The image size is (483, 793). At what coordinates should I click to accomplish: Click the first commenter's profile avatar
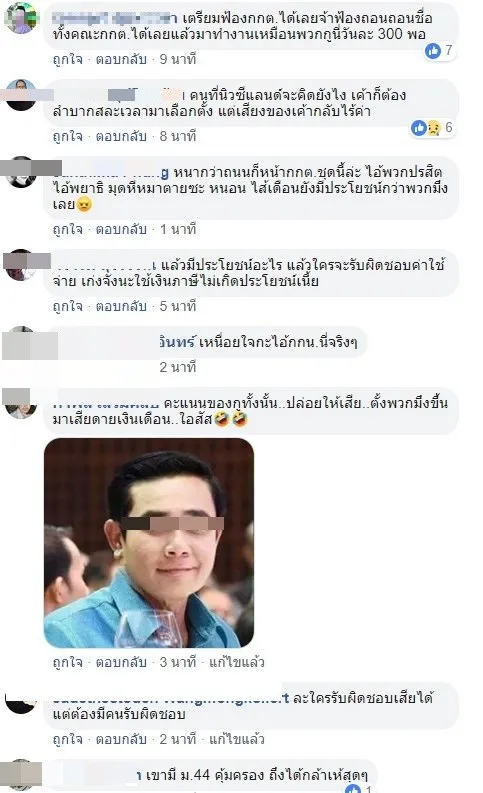coord(21,18)
